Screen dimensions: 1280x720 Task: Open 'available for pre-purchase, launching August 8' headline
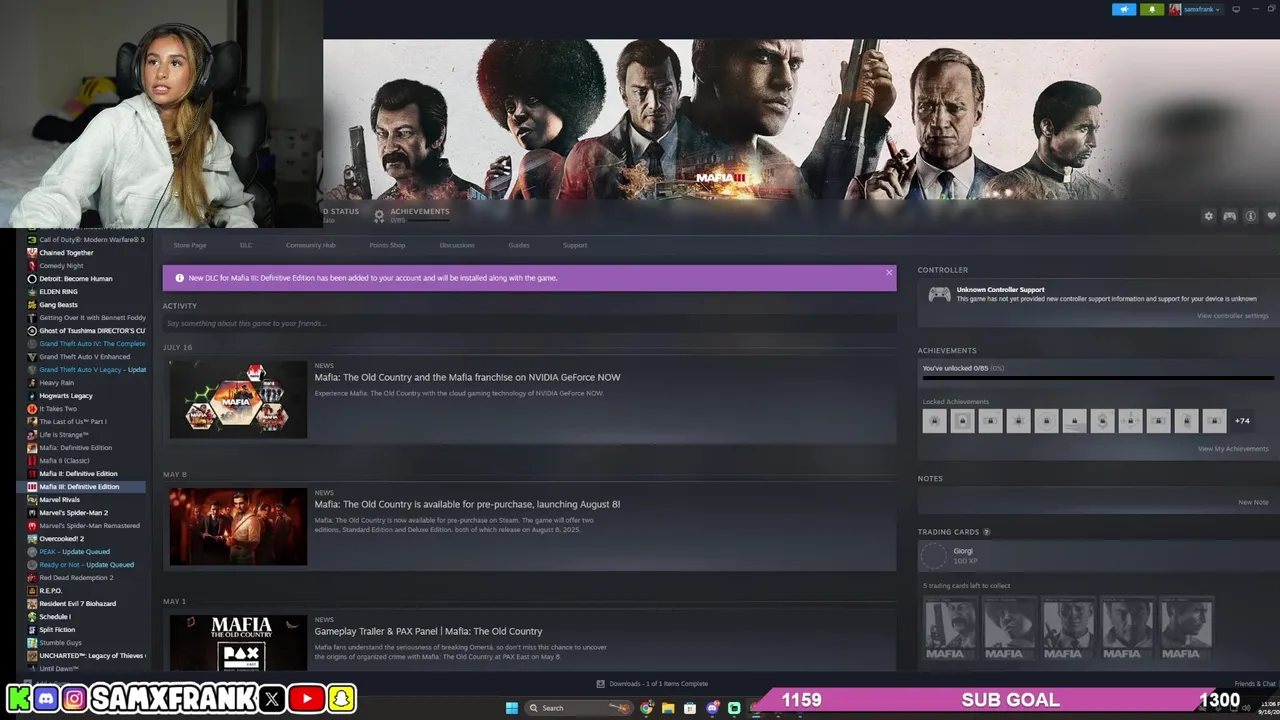click(x=467, y=504)
